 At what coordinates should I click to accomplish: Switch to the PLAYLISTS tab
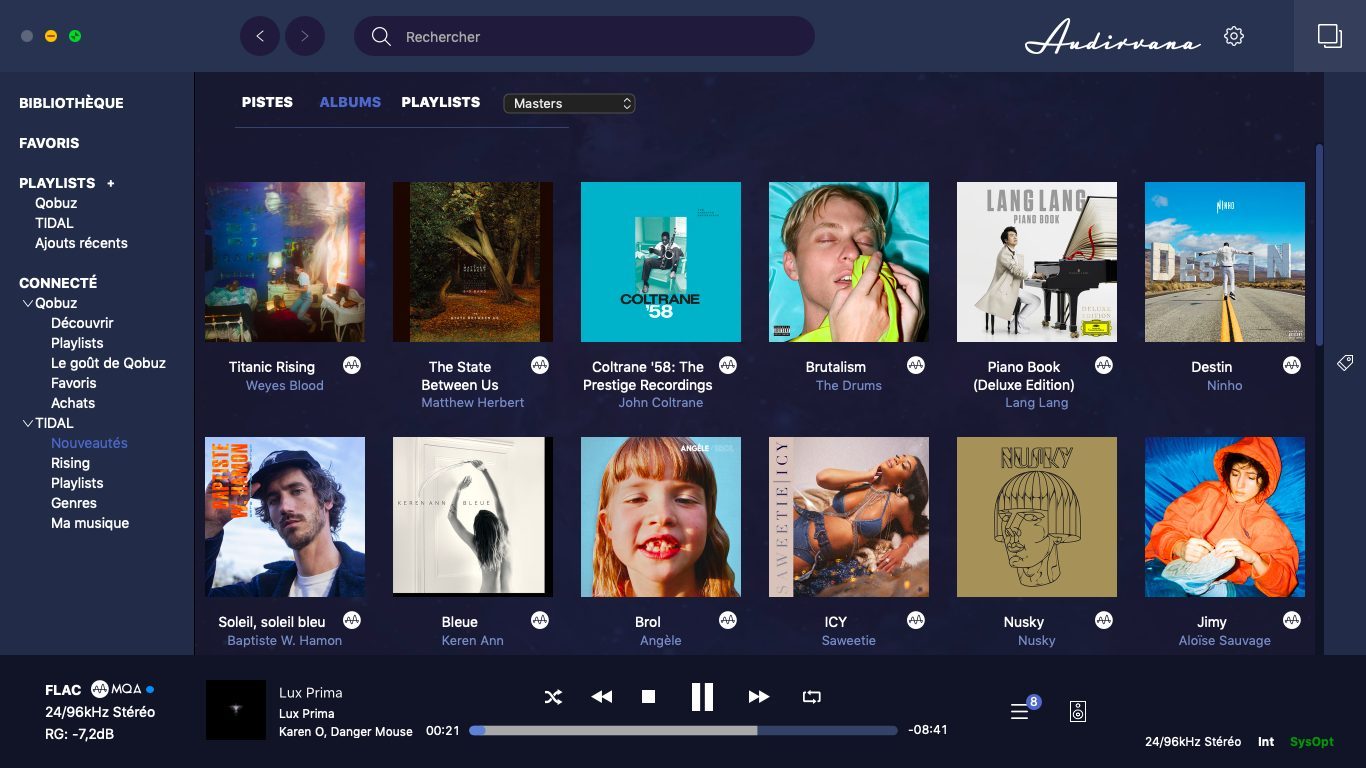pyautogui.click(x=441, y=102)
